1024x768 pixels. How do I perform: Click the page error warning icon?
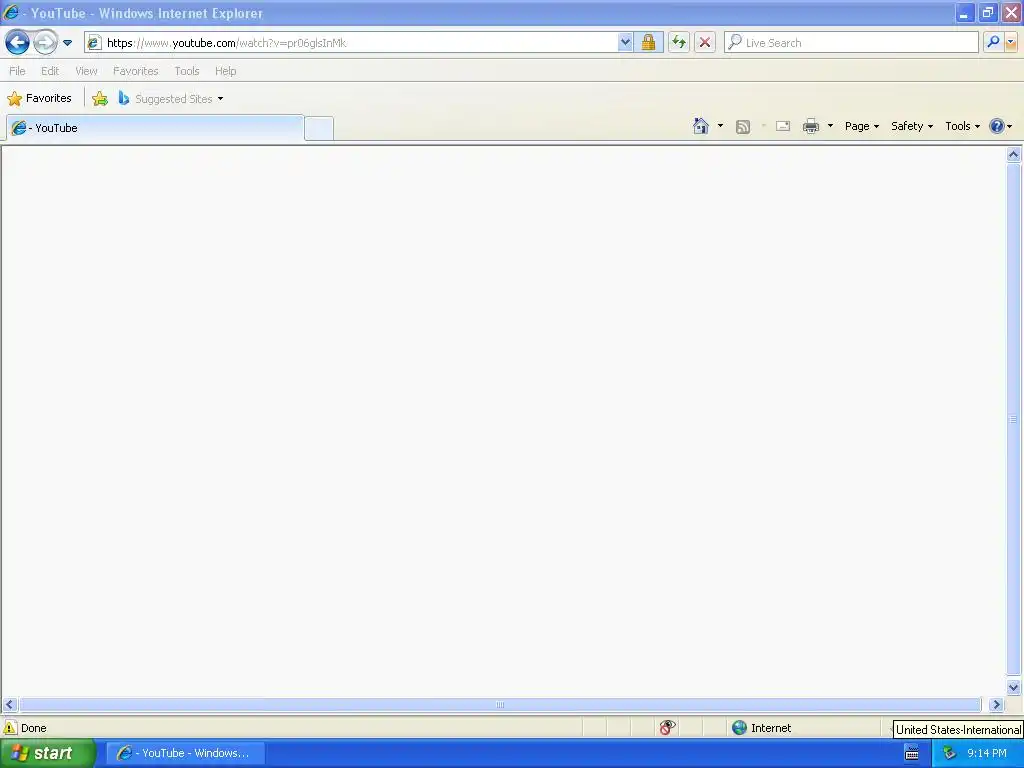[10, 728]
